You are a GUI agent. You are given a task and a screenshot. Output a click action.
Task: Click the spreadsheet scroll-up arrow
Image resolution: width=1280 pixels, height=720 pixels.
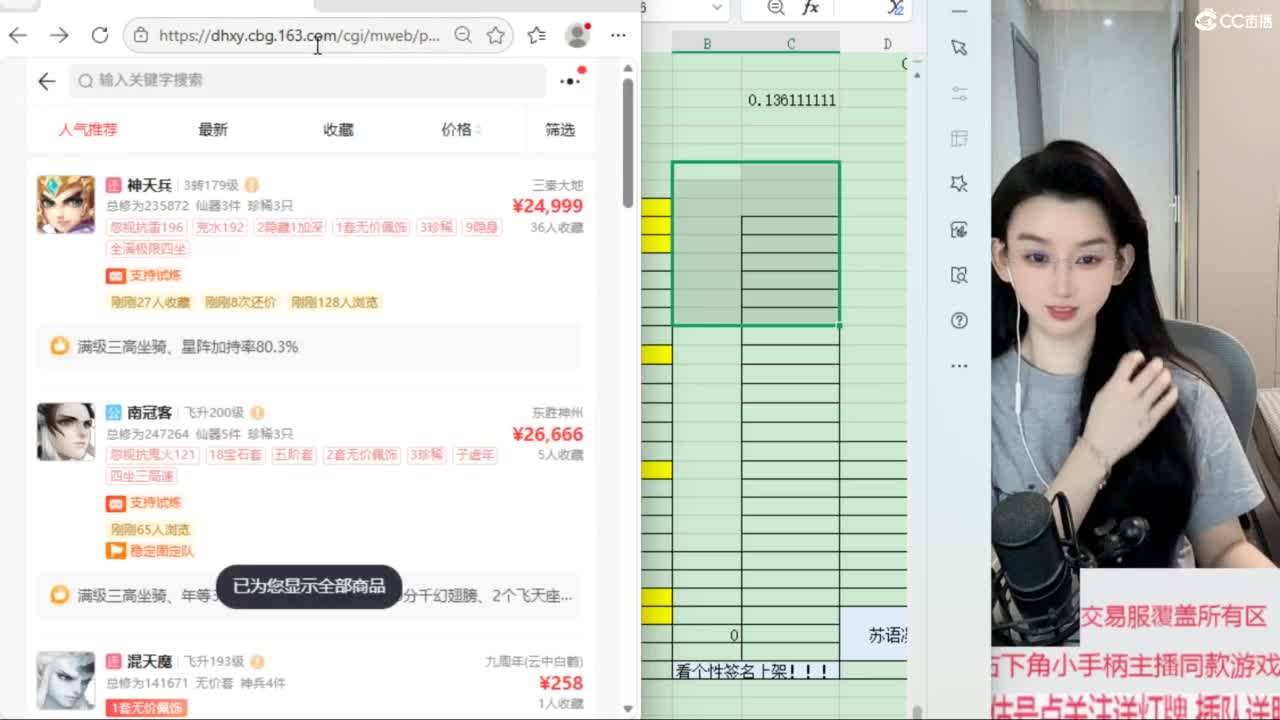point(917,74)
